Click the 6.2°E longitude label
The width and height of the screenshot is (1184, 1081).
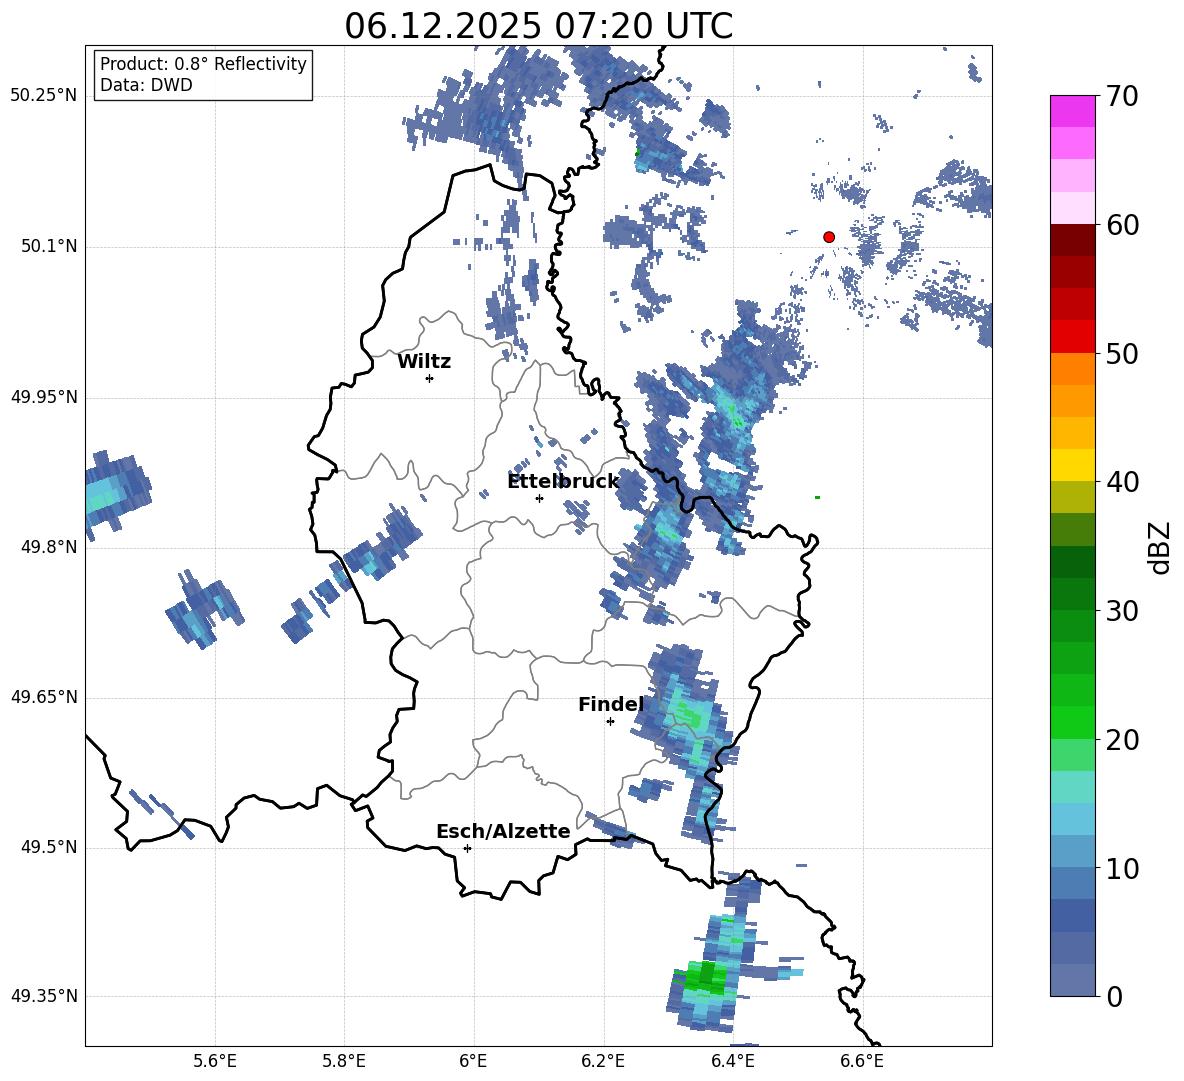[x=603, y=1061]
